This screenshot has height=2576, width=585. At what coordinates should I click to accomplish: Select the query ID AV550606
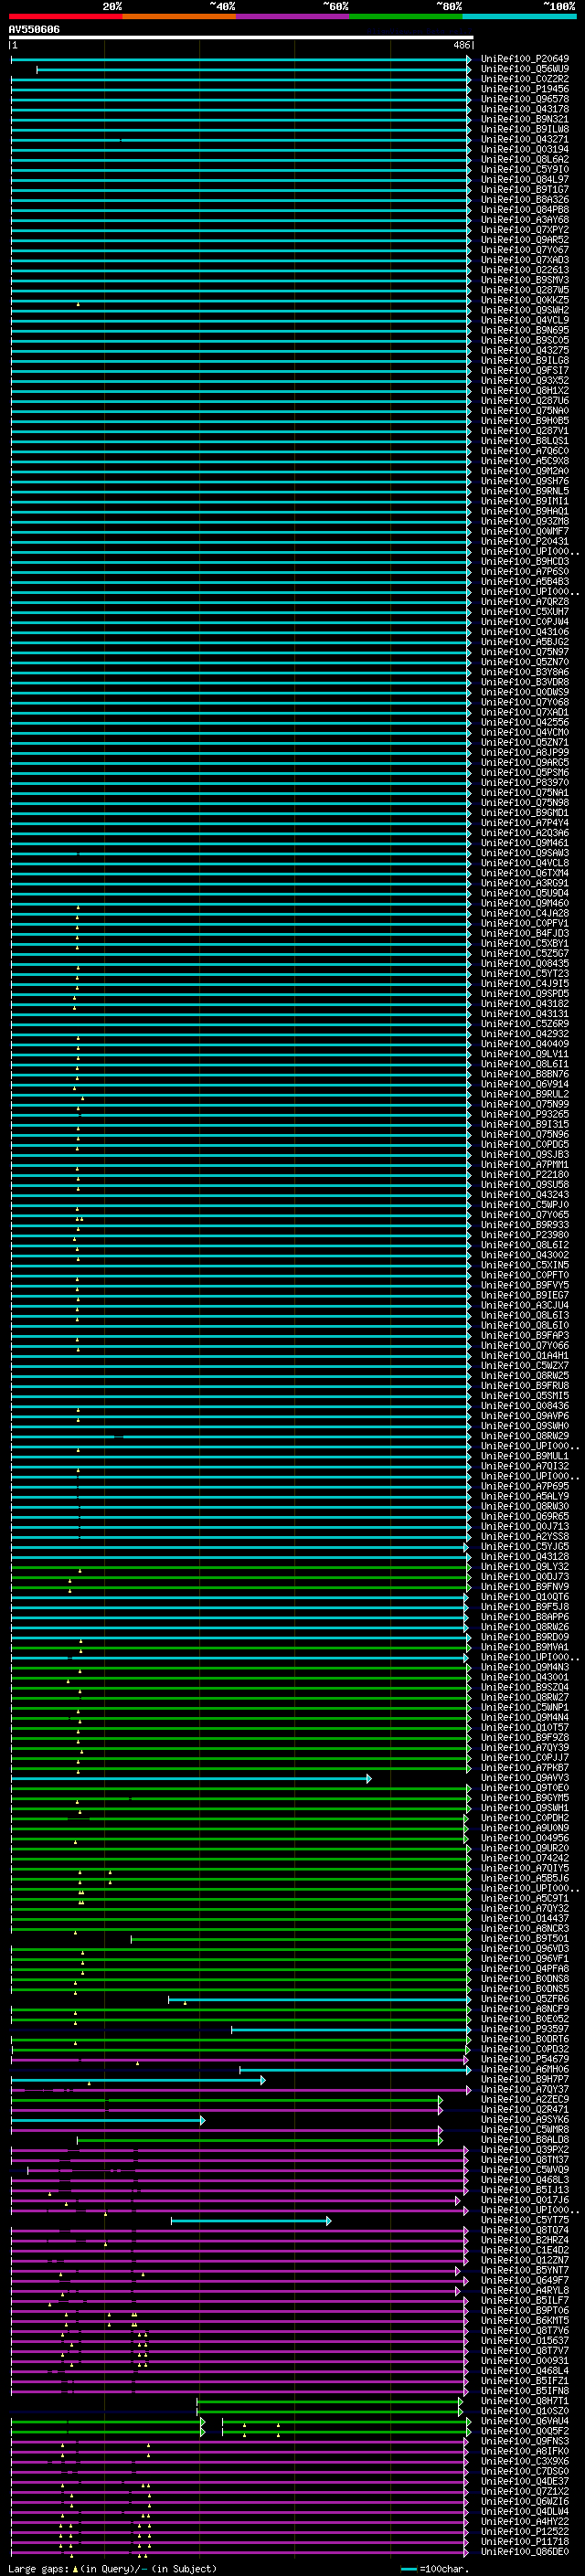(34, 29)
